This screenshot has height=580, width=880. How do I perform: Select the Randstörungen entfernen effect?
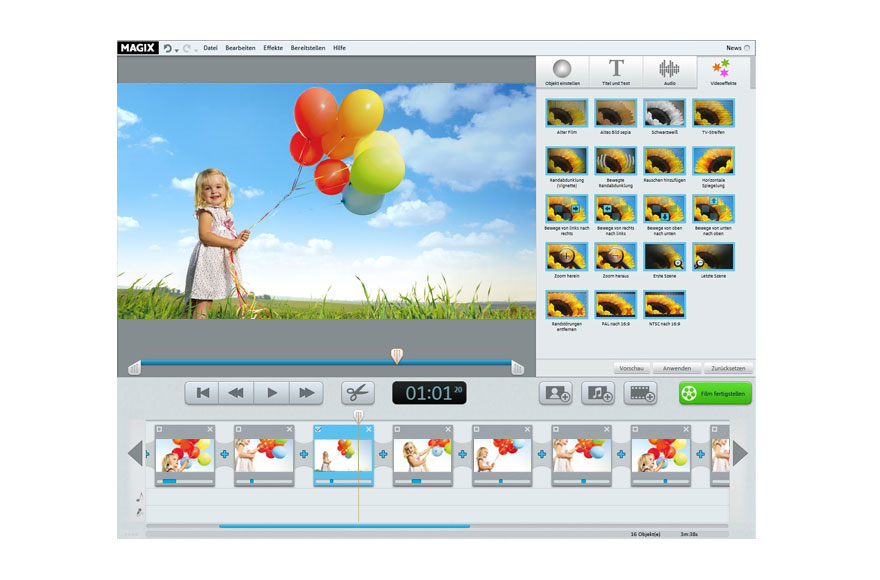click(x=566, y=305)
